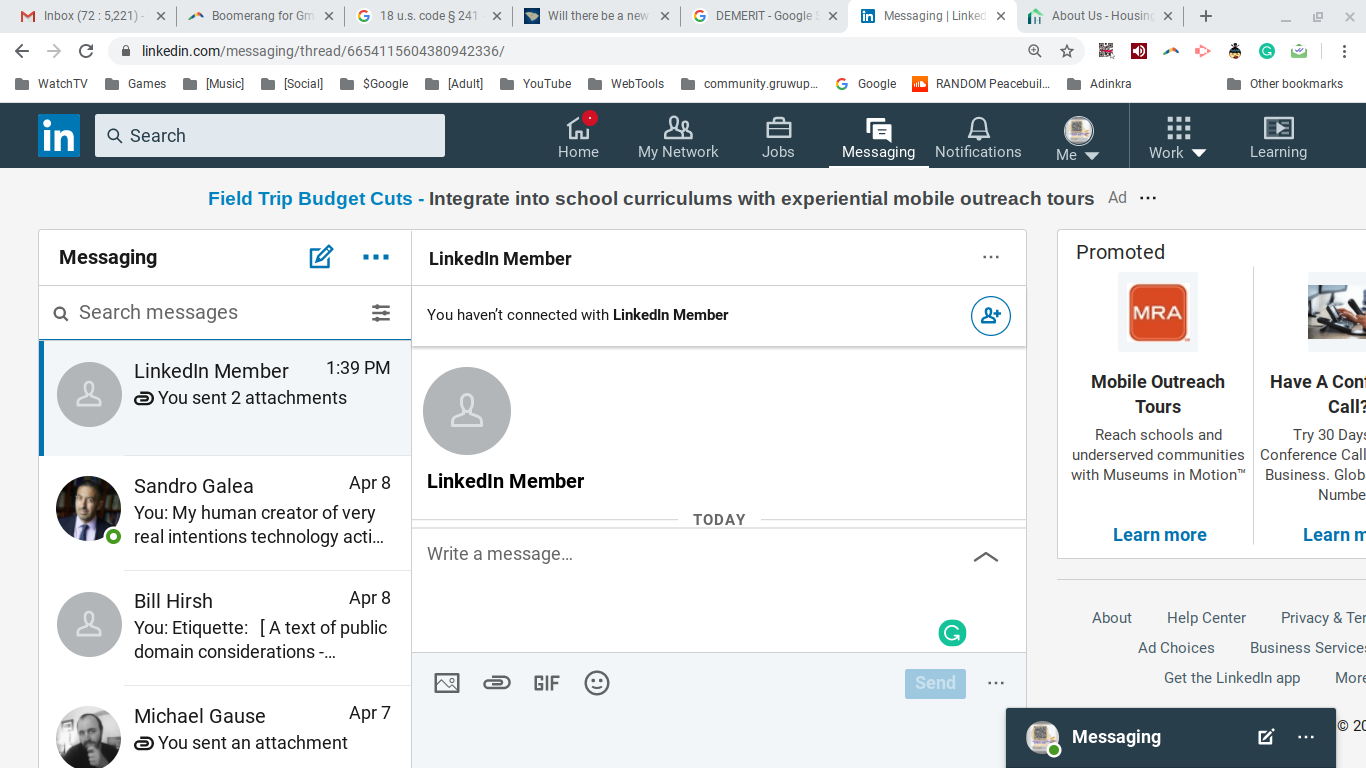Open a new Chrome tab
The image size is (1366, 768).
(x=1206, y=16)
